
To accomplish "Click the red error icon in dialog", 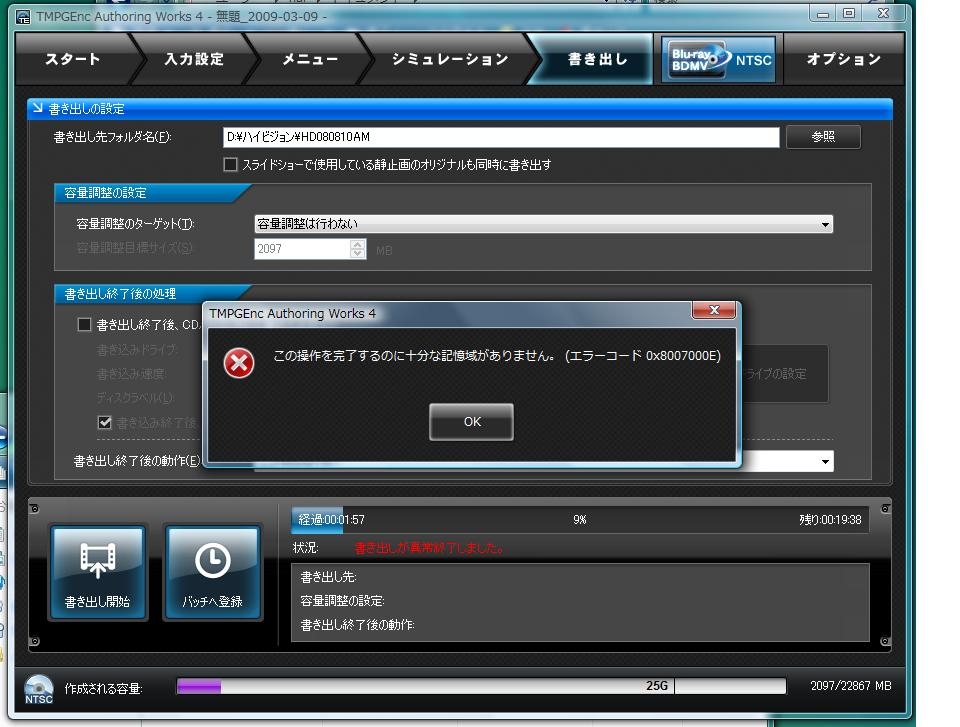I will click(x=239, y=363).
